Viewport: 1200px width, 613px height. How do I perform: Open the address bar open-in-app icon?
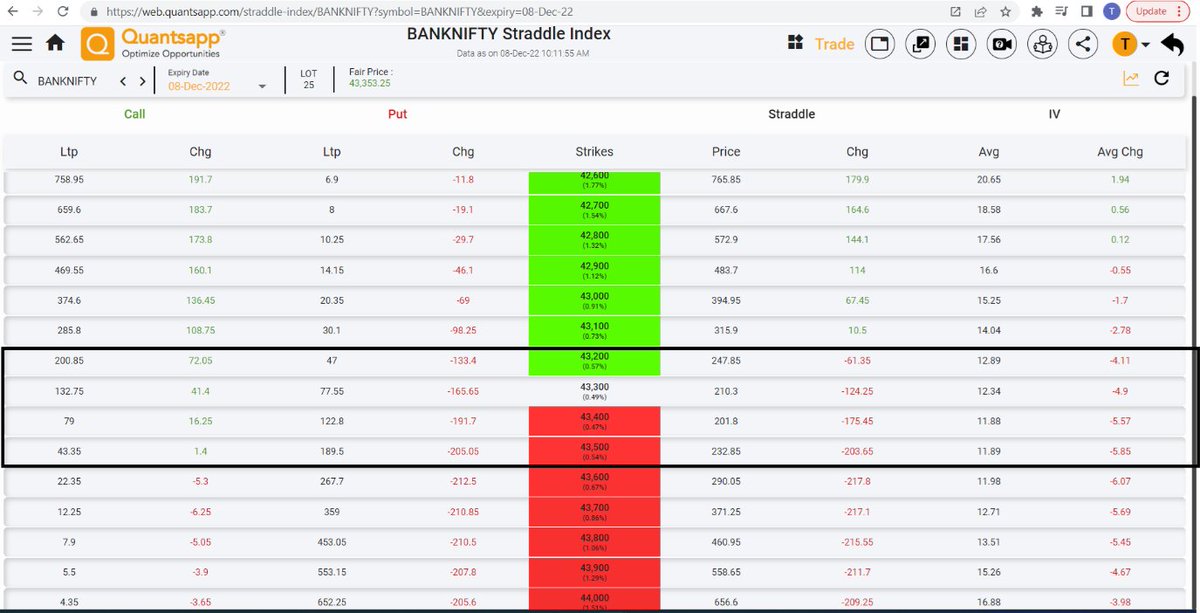tap(956, 11)
